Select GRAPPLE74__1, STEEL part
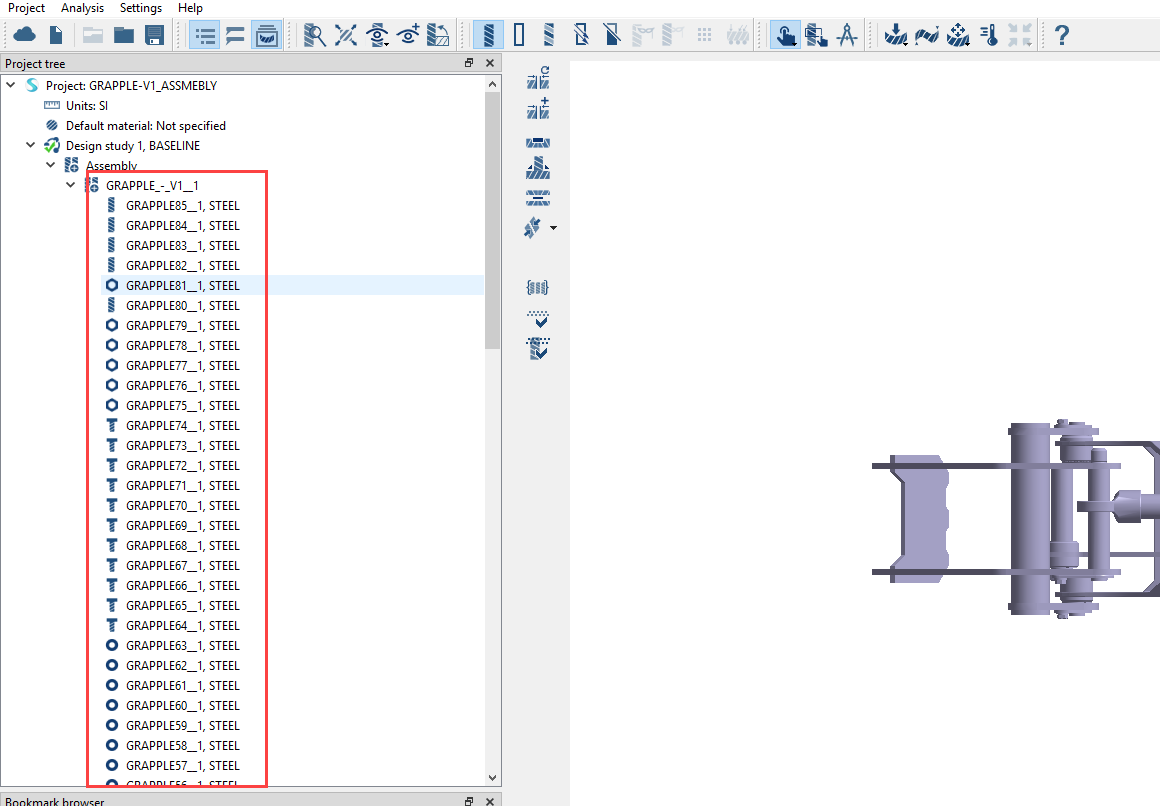 182,425
